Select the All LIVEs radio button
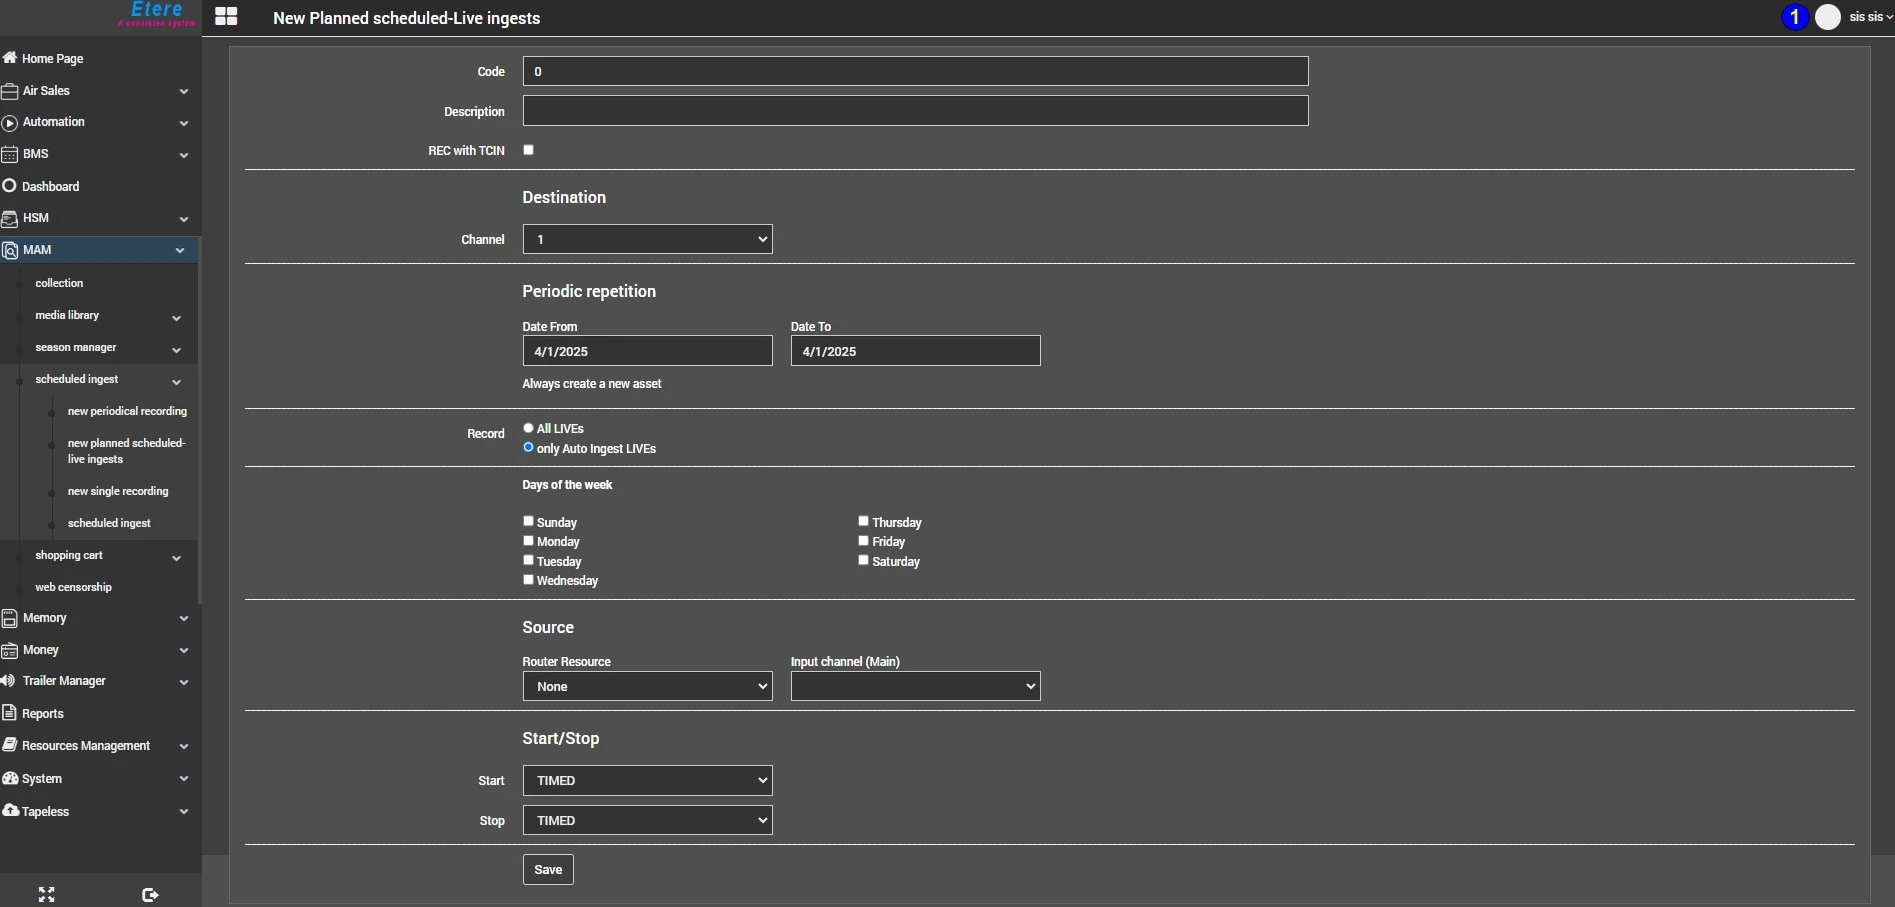This screenshot has height=907, width=1895. (529, 428)
